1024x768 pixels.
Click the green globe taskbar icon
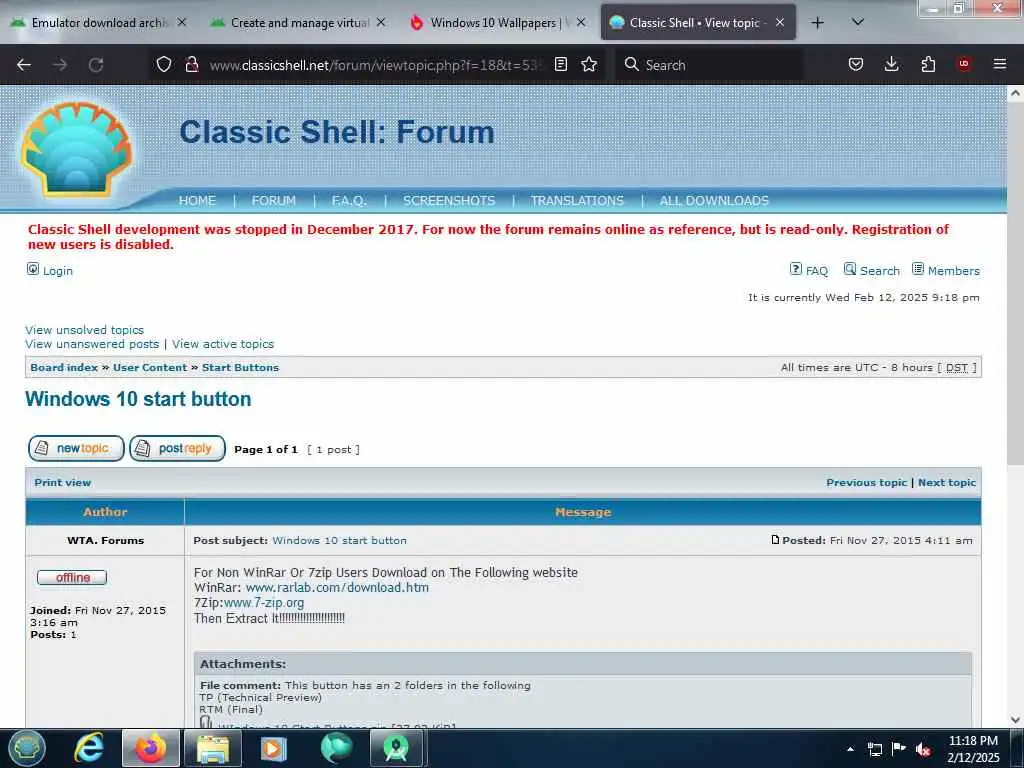(x=336, y=748)
